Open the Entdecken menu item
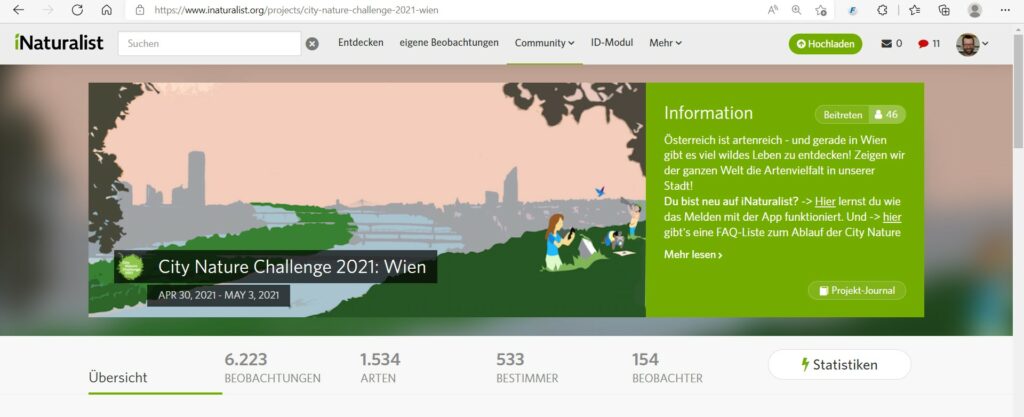This screenshot has height=417, width=1024. click(x=360, y=42)
